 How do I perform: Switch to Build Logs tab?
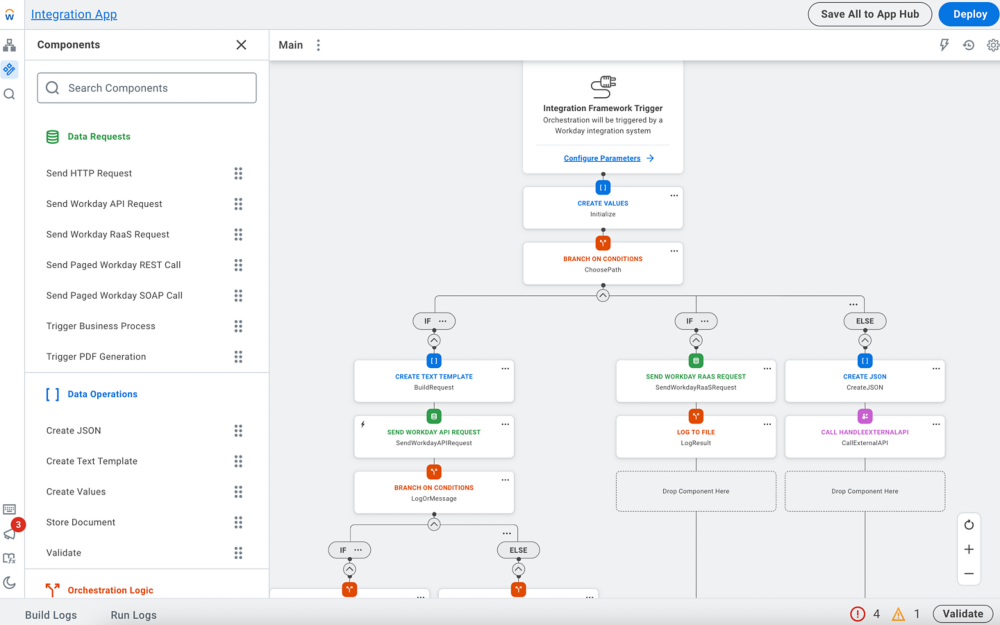(x=51, y=615)
